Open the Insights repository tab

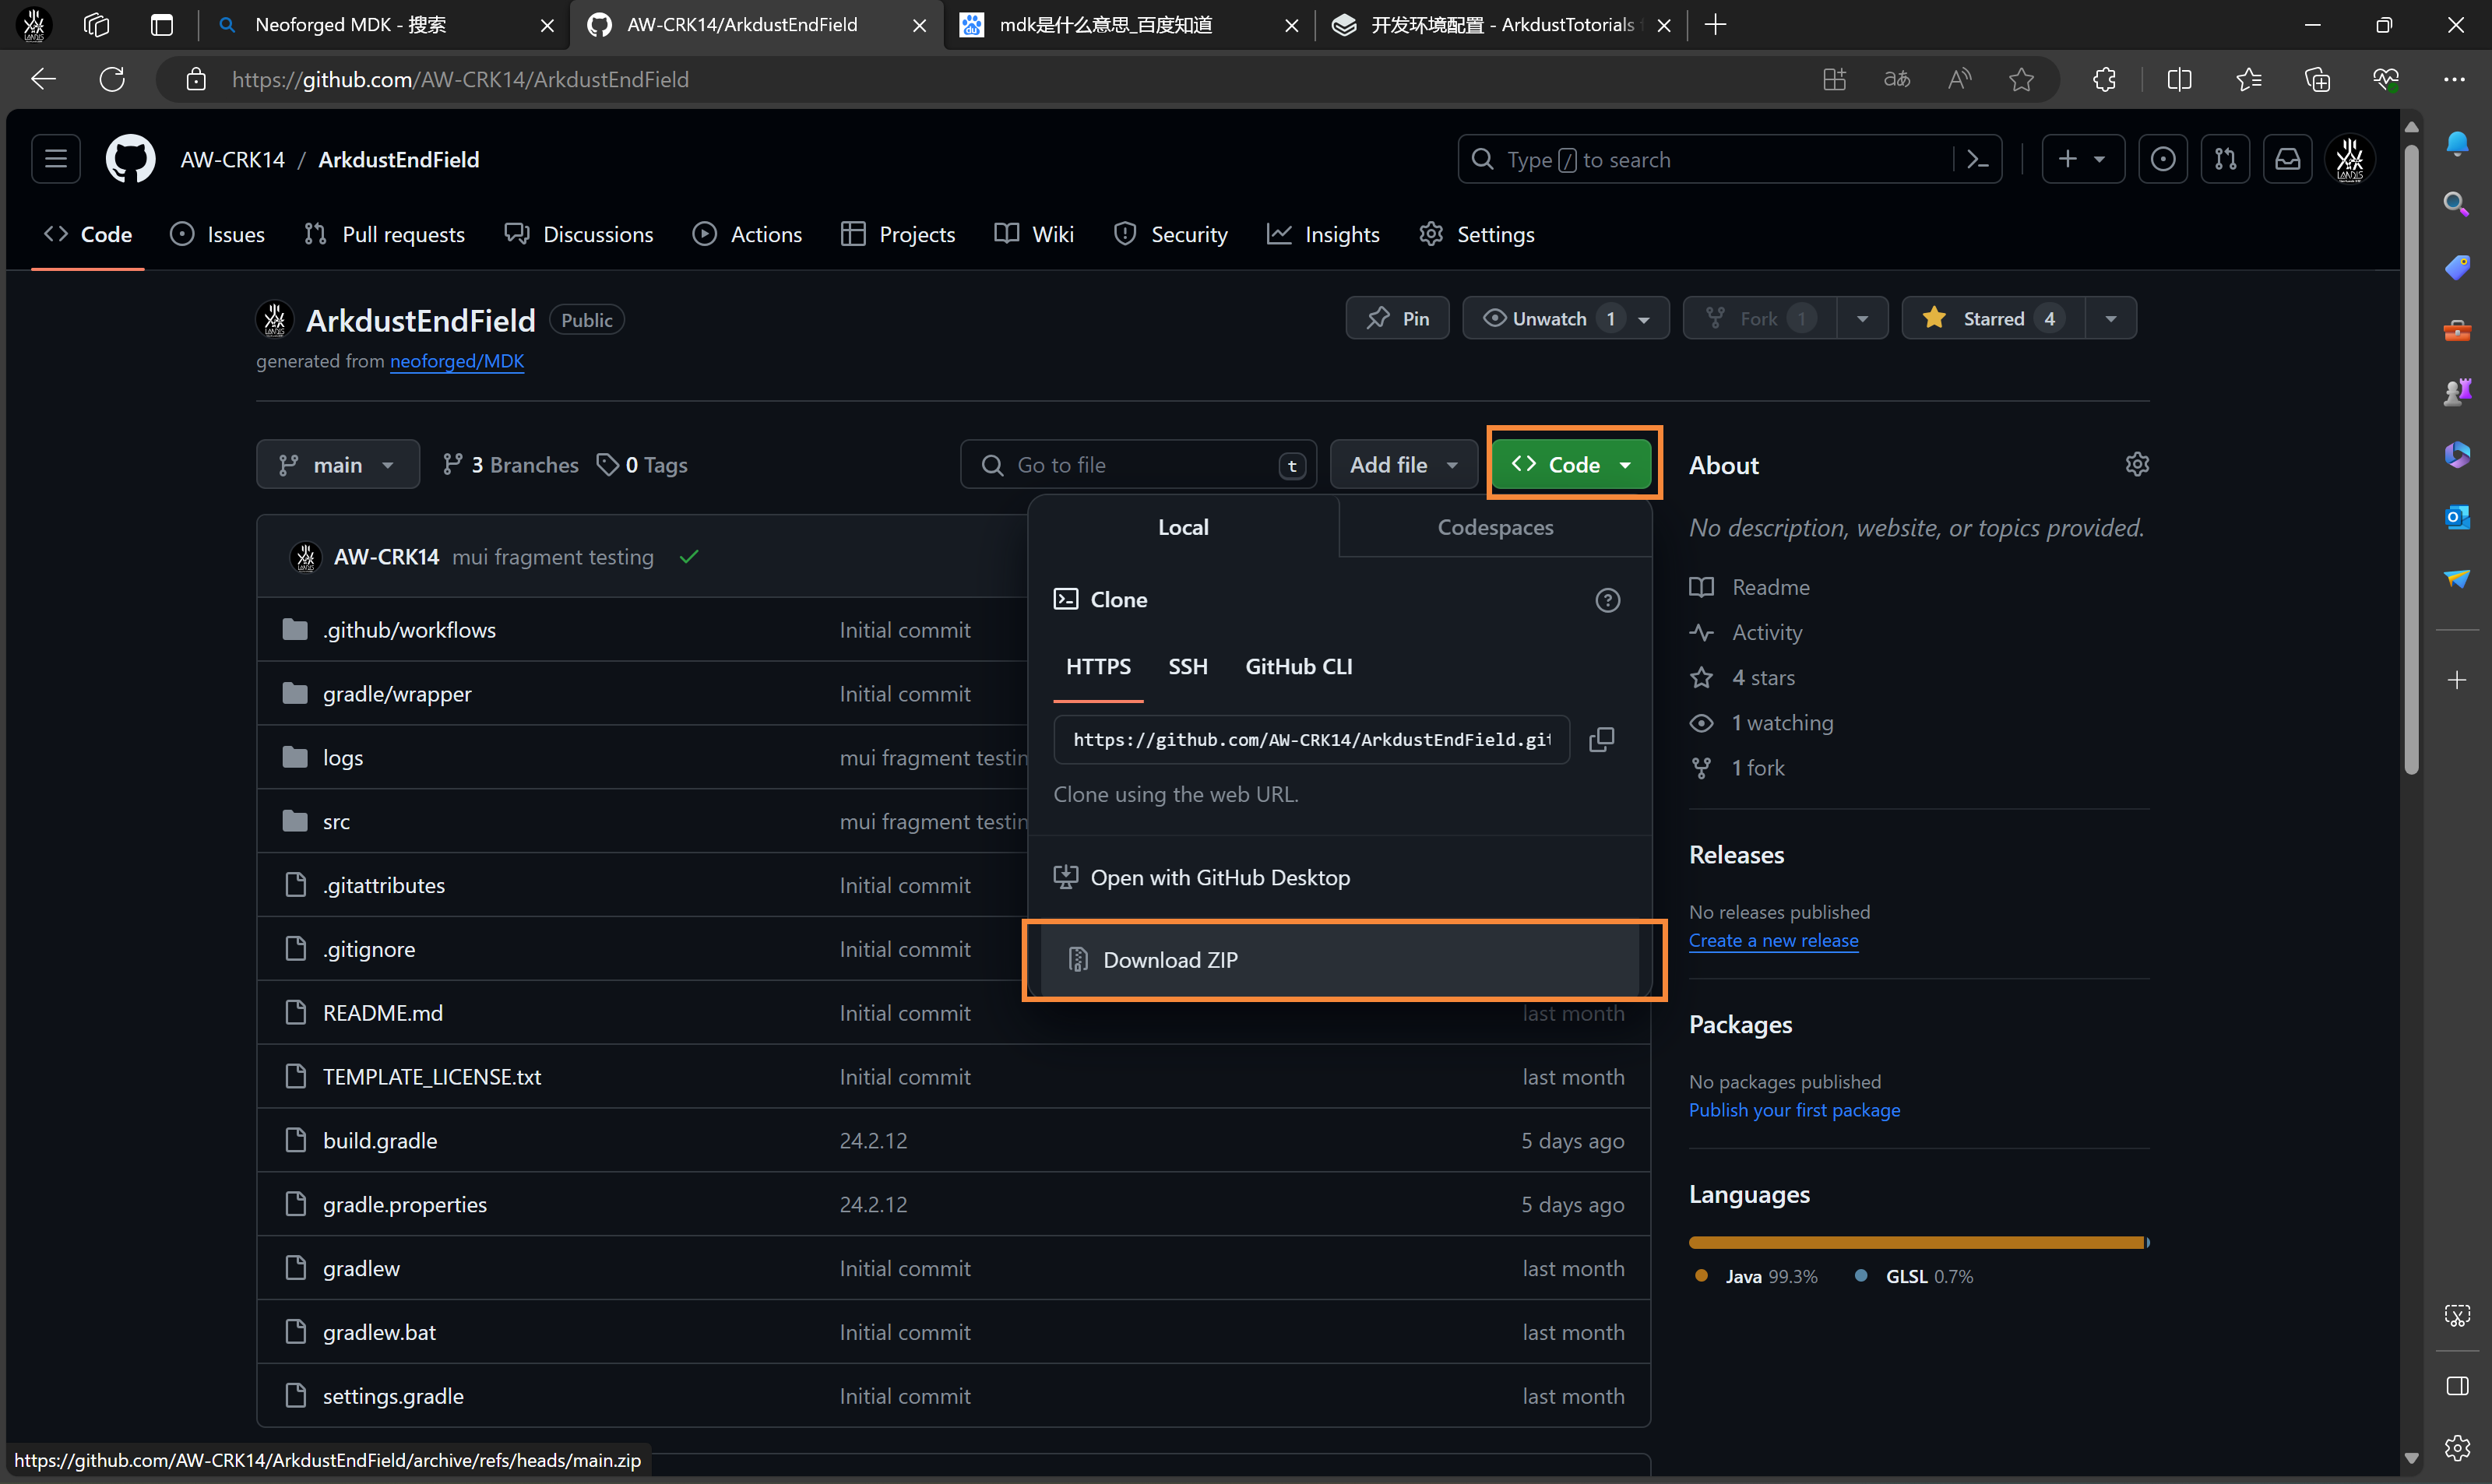click(x=1323, y=234)
